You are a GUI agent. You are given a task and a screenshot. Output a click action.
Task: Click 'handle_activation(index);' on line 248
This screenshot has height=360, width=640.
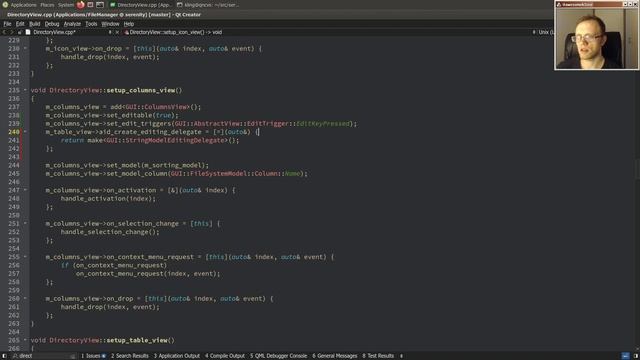coord(108,198)
